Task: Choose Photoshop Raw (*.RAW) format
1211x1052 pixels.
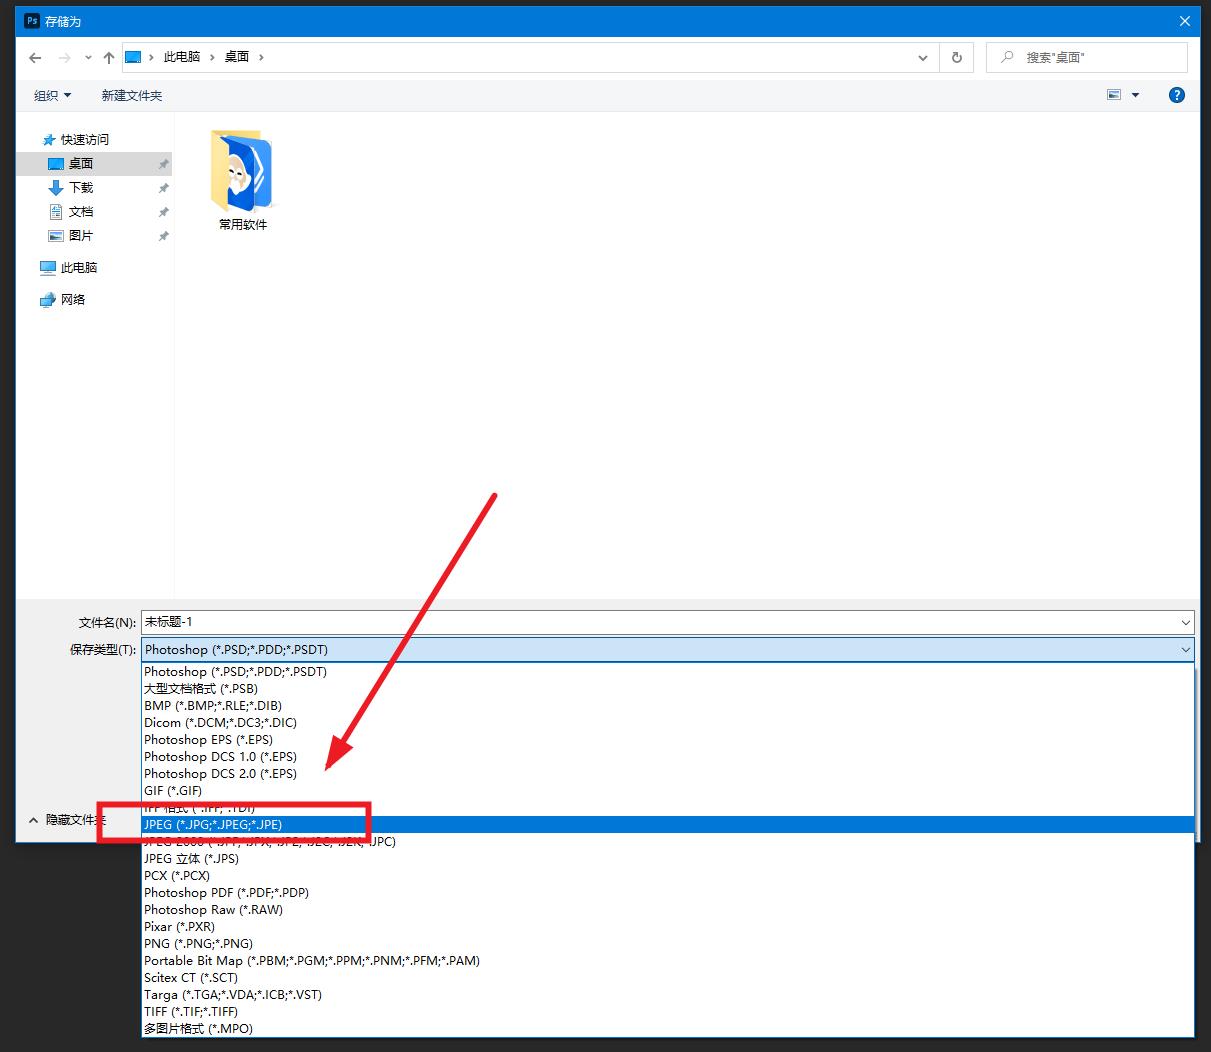Action: pyautogui.click(x=668, y=910)
